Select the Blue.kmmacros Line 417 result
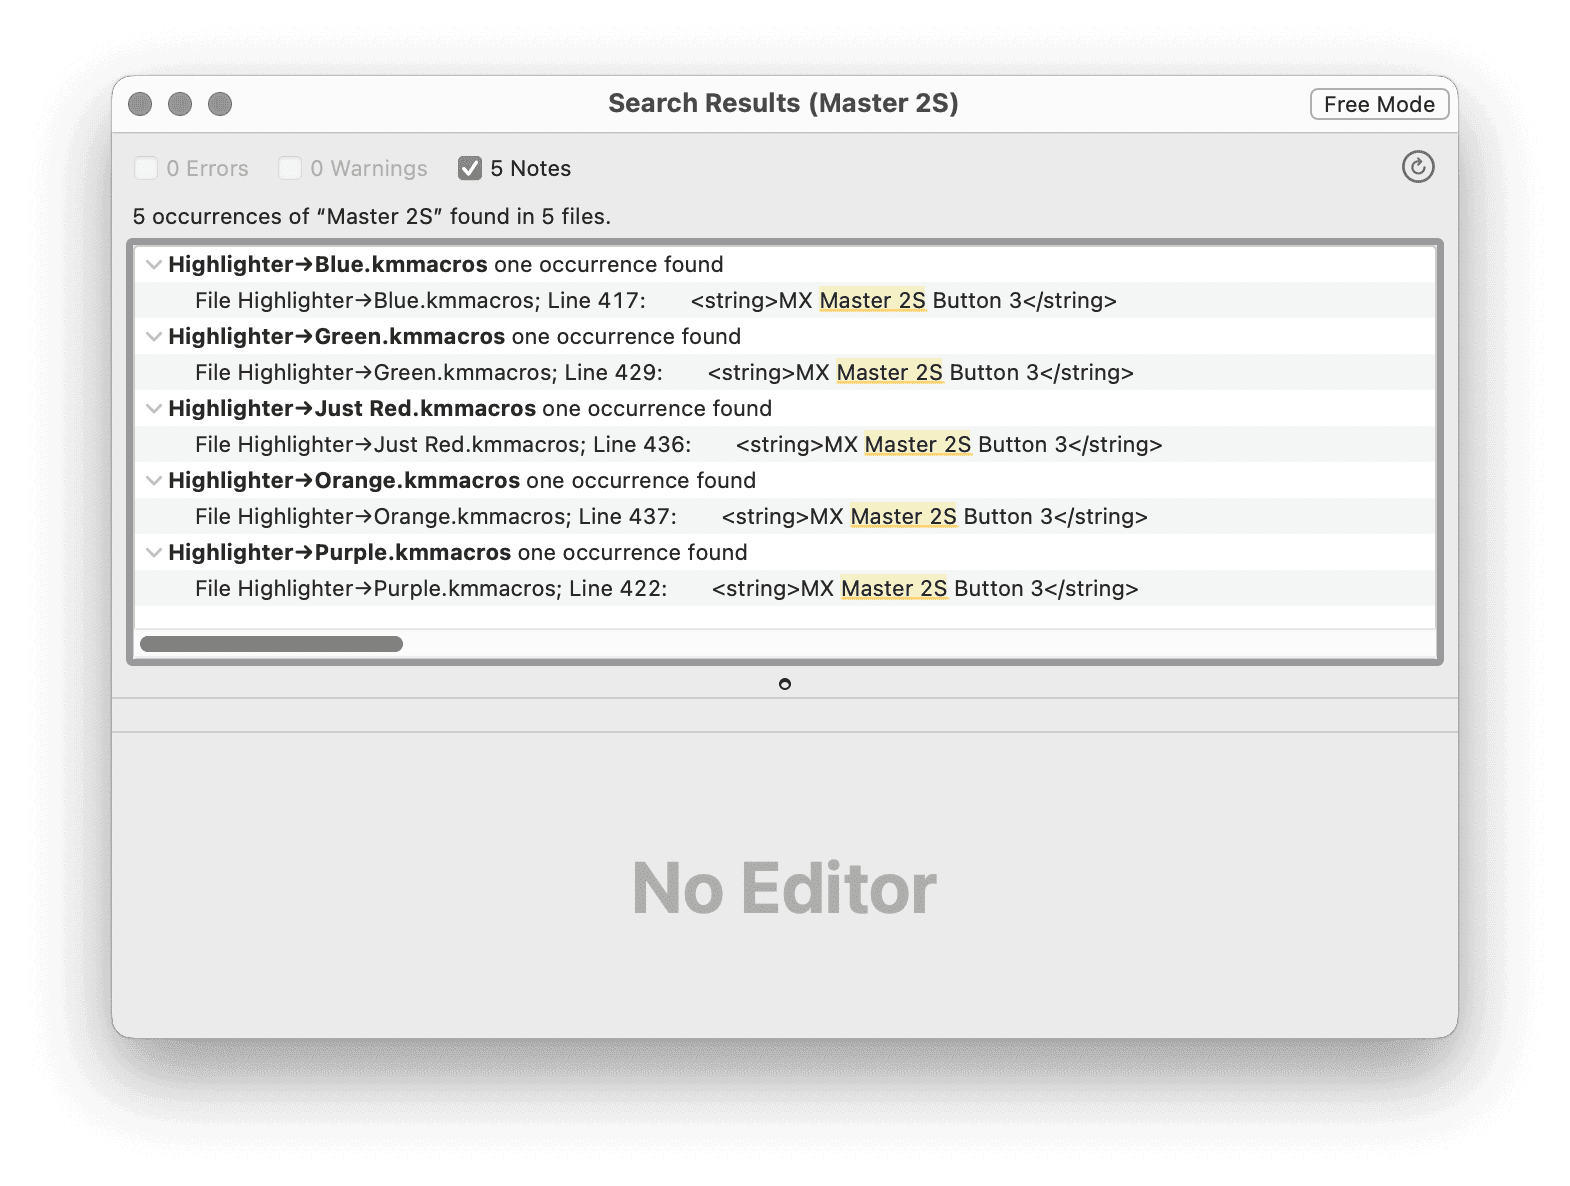The width and height of the screenshot is (1570, 1186). click(785, 300)
